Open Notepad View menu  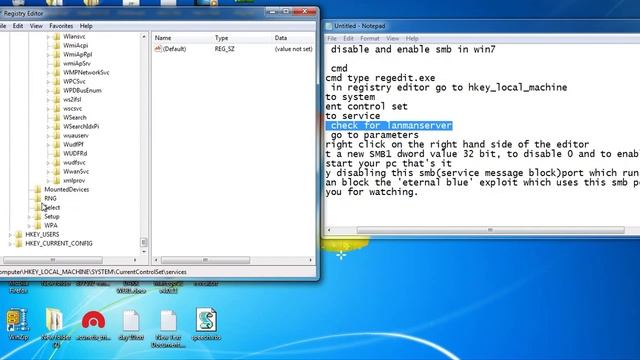point(393,38)
